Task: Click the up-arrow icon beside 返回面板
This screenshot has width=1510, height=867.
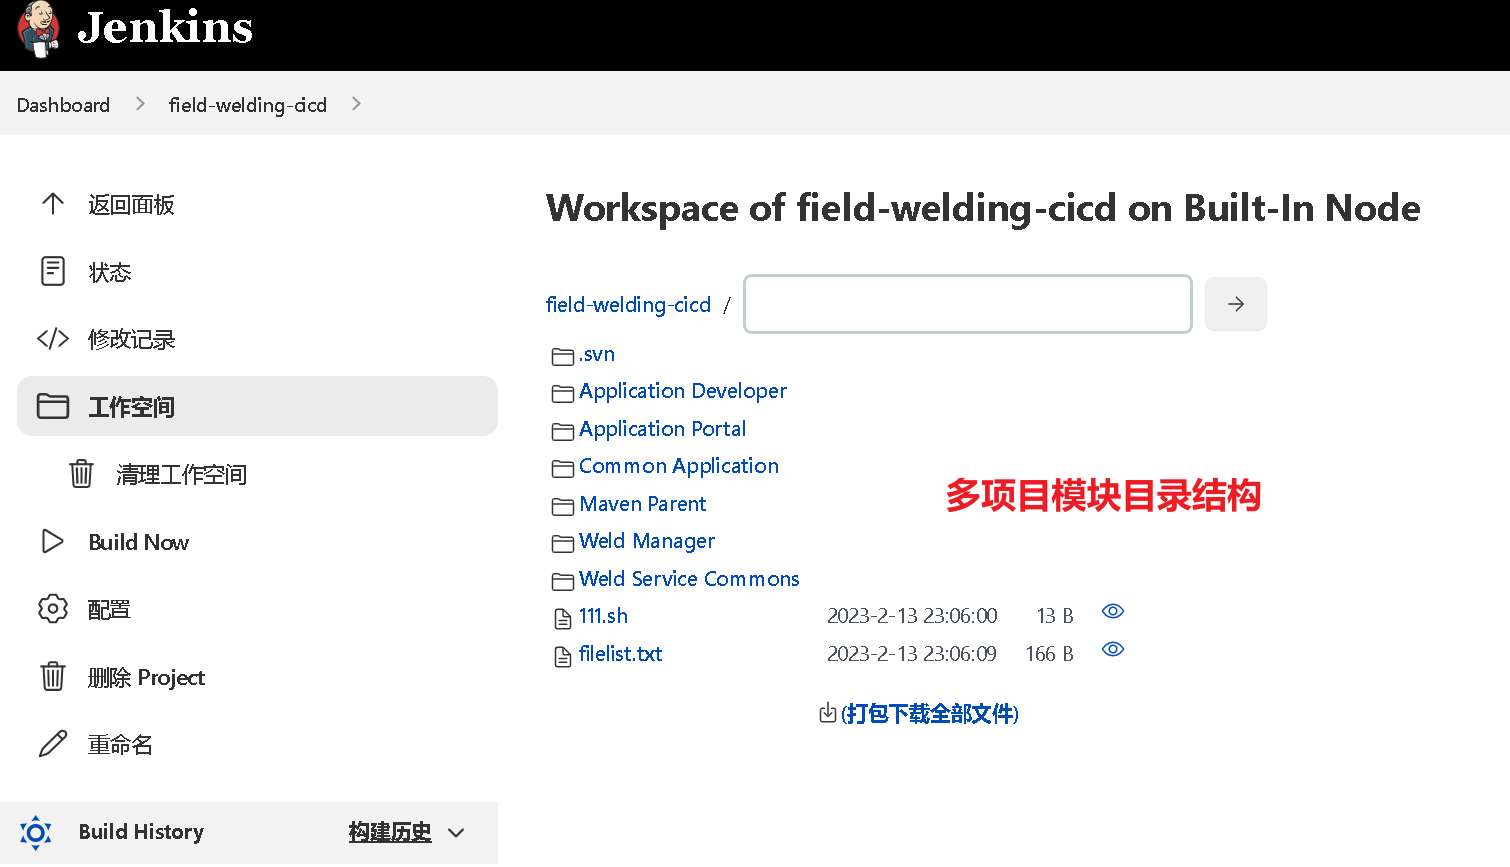Action: pos(53,204)
